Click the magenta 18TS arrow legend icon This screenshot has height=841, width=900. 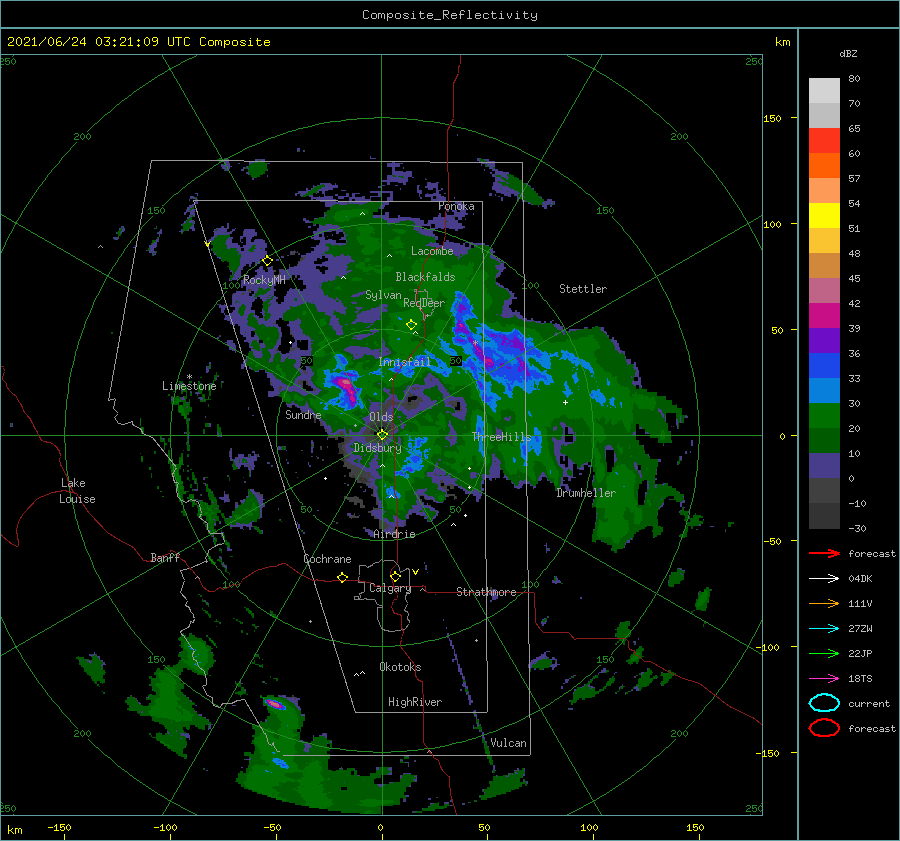tap(824, 679)
